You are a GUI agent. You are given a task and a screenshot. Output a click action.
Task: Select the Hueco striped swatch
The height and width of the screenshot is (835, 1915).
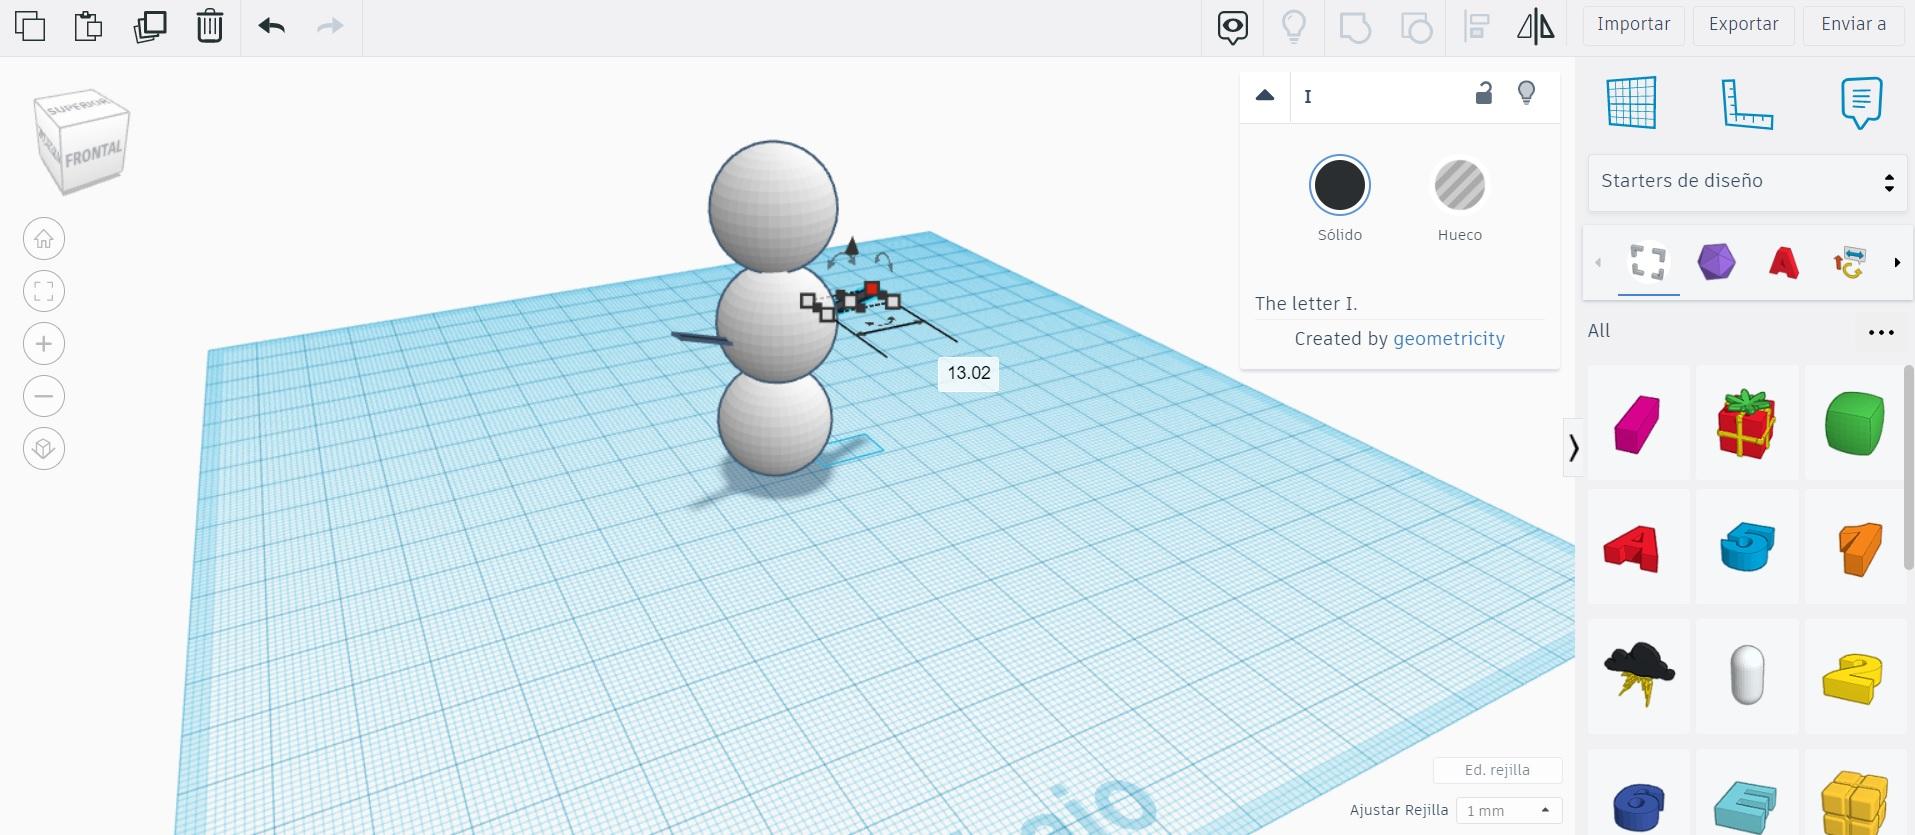[x=1460, y=185]
